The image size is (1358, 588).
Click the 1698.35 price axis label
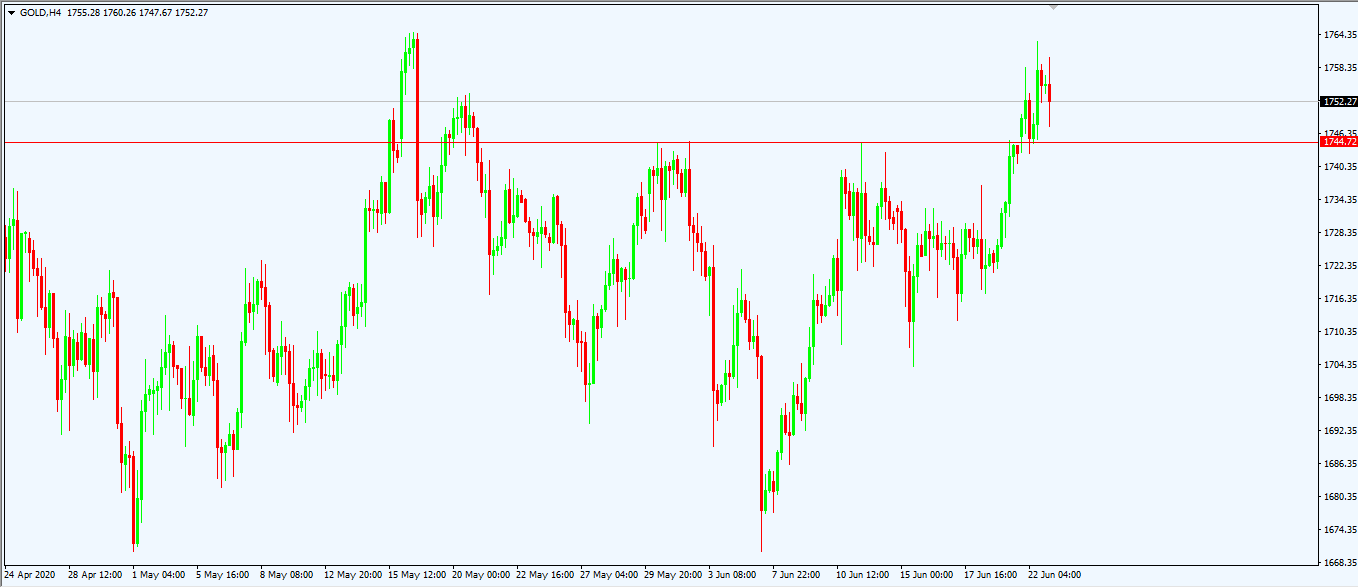(1340, 398)
